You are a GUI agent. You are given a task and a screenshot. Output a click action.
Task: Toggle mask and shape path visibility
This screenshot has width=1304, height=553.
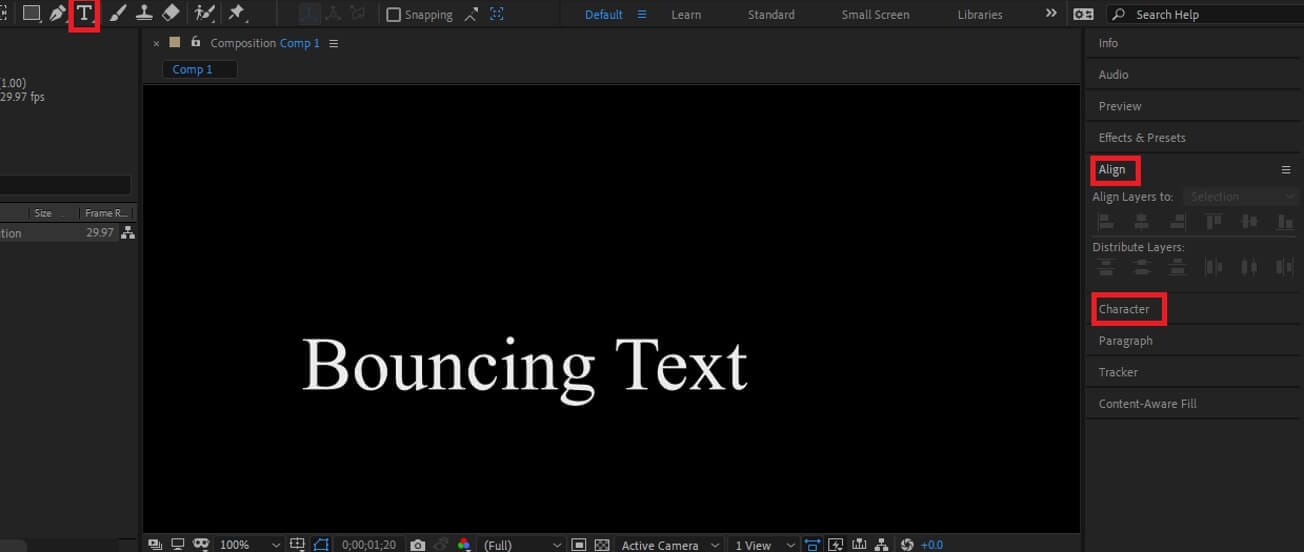322,545
